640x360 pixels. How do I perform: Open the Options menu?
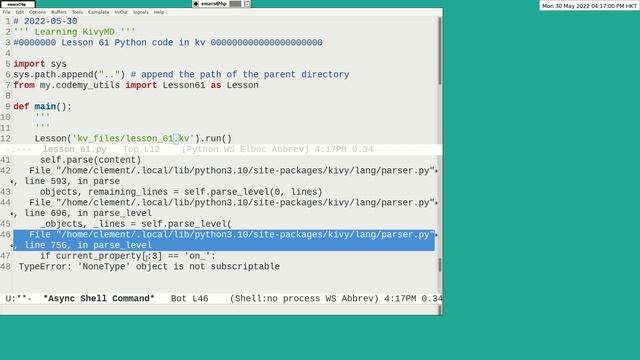37,12
